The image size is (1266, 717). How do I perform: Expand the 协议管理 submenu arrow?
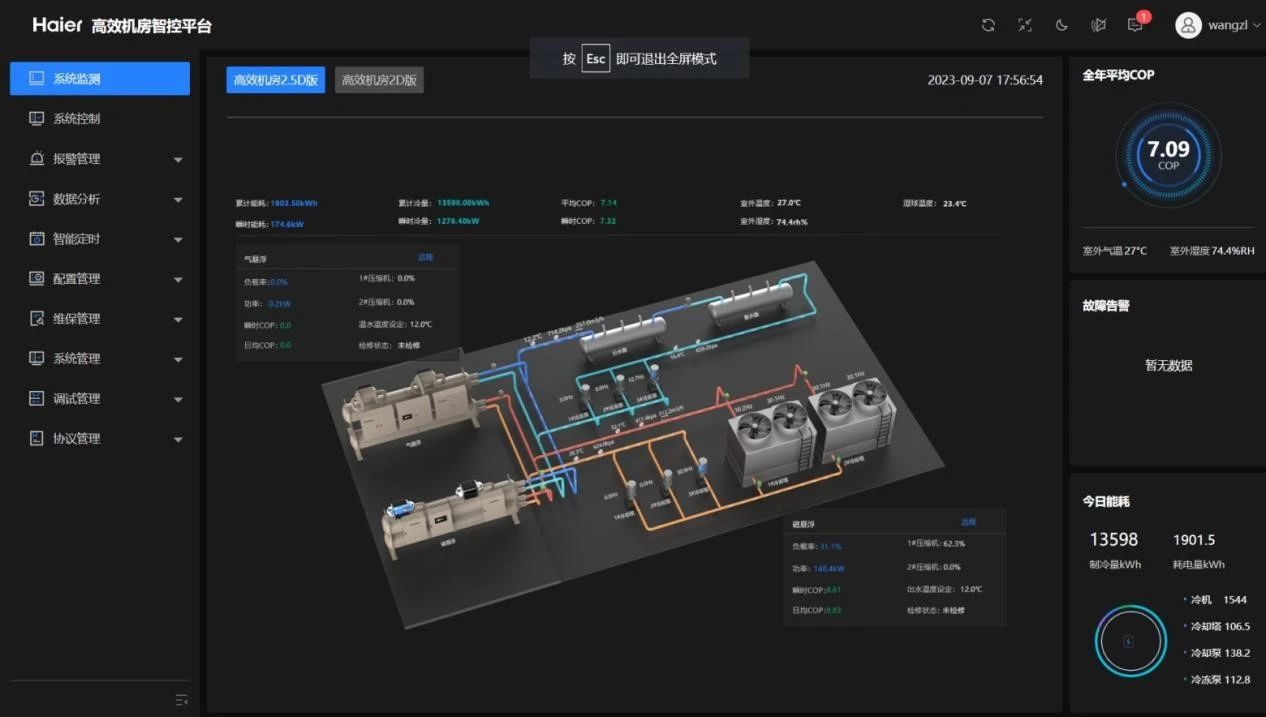[x=178, y=439]
